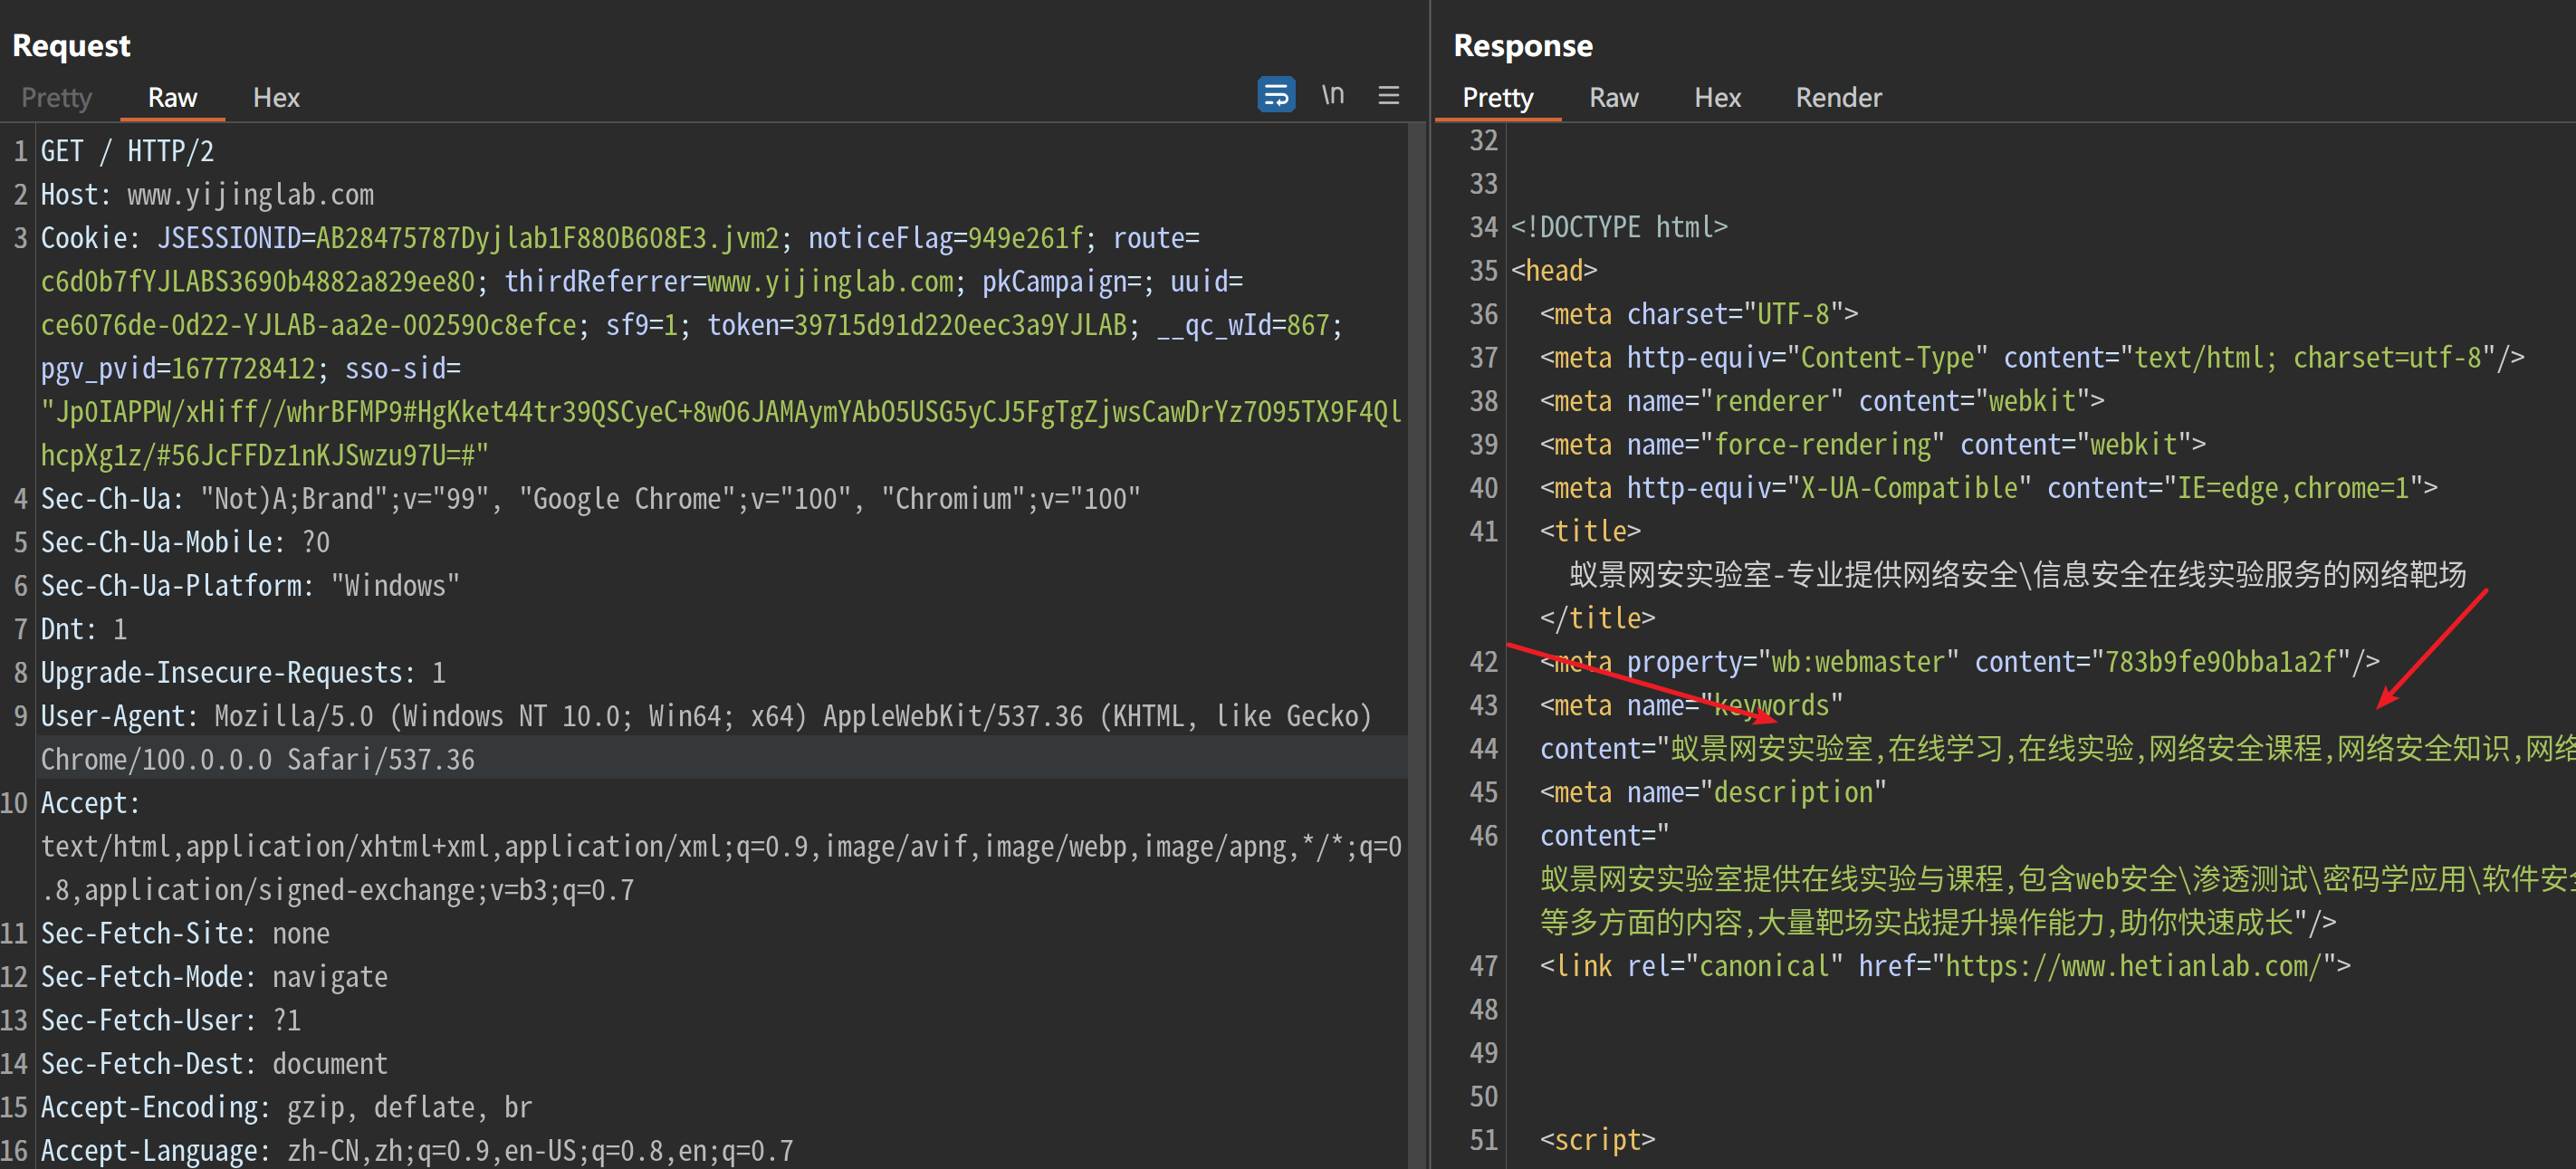Click the highlighted Chrome/100.0.0.0 Safari line
This screenshot has height=1169, width=2576.
tap(258, 760)
